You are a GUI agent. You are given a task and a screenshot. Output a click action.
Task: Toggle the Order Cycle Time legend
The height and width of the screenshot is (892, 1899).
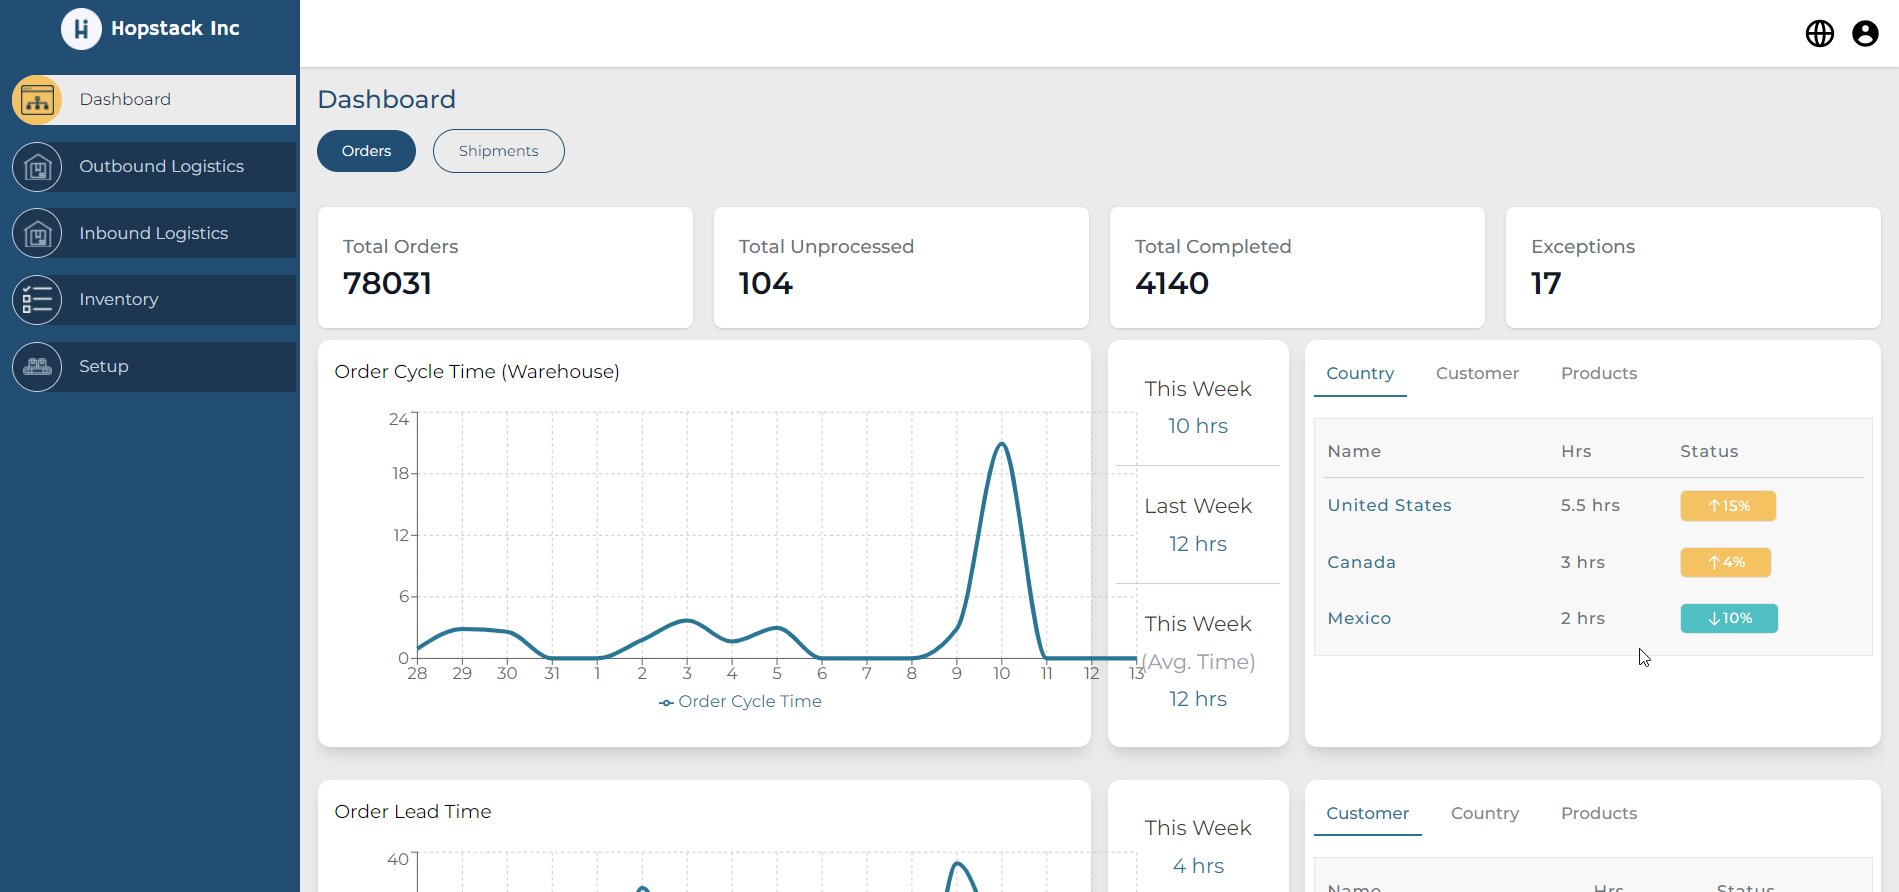point(740,702)
